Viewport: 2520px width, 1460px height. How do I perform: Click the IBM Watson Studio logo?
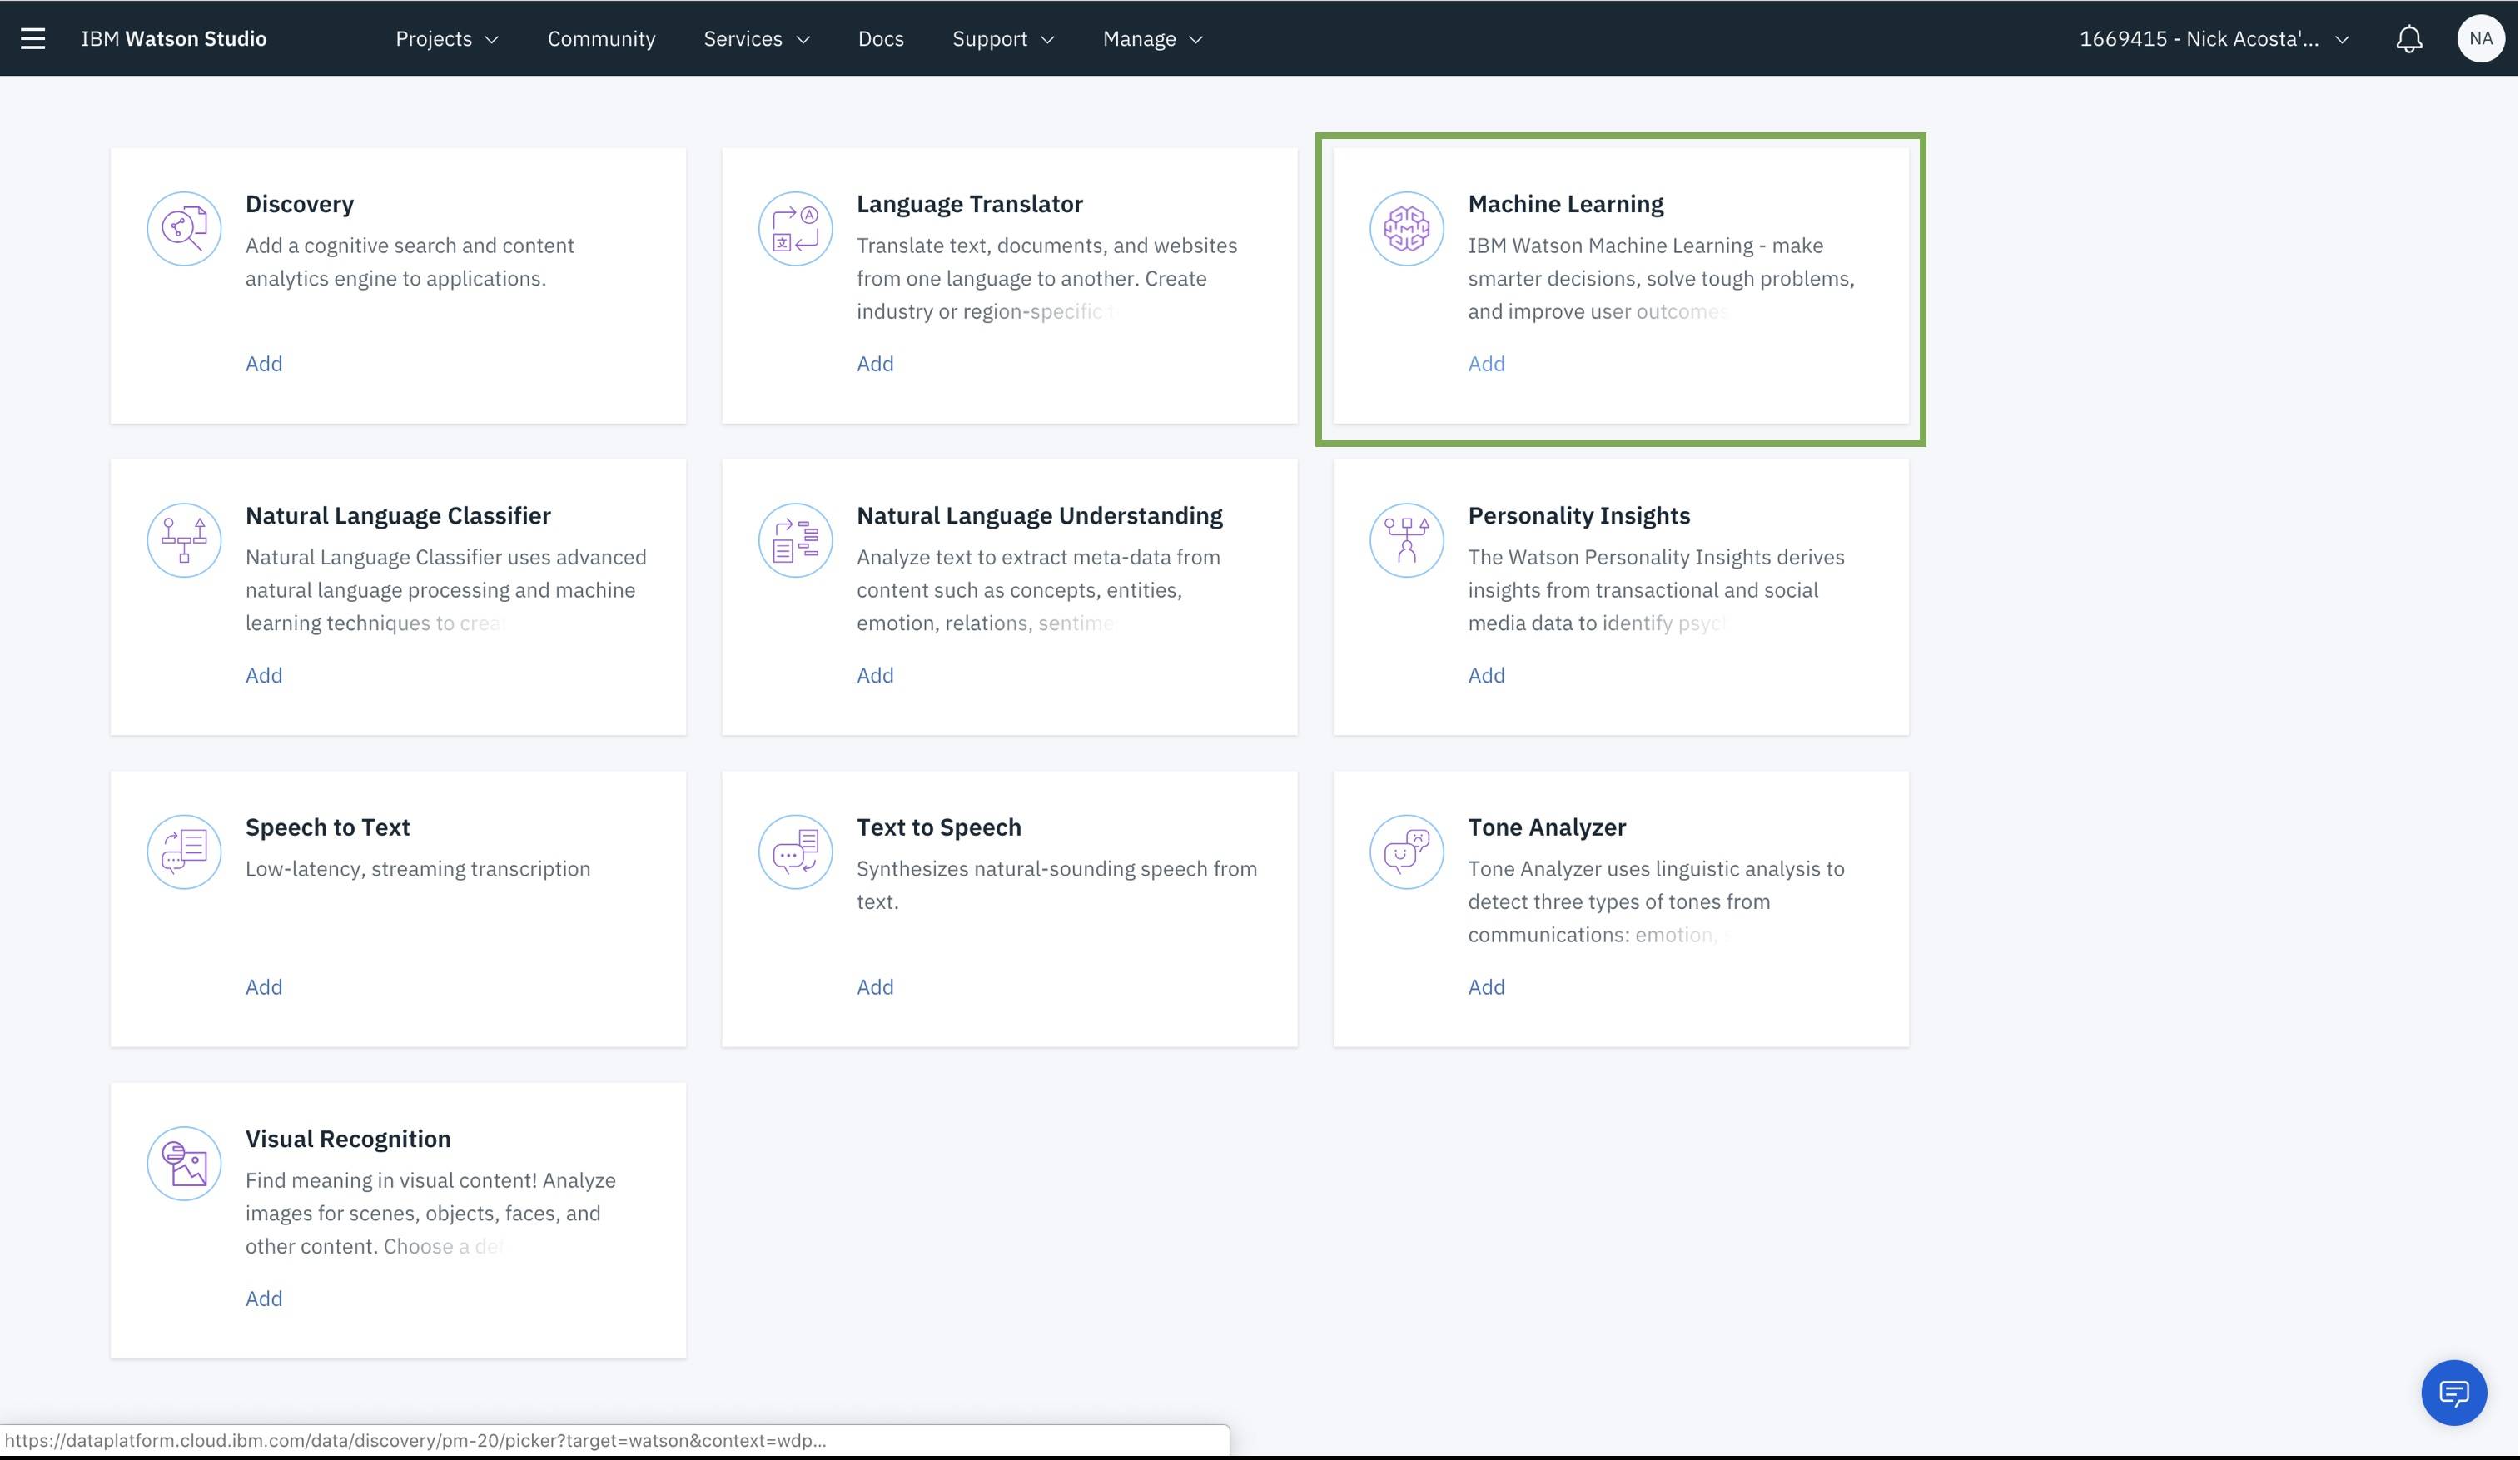coord(174,38)
